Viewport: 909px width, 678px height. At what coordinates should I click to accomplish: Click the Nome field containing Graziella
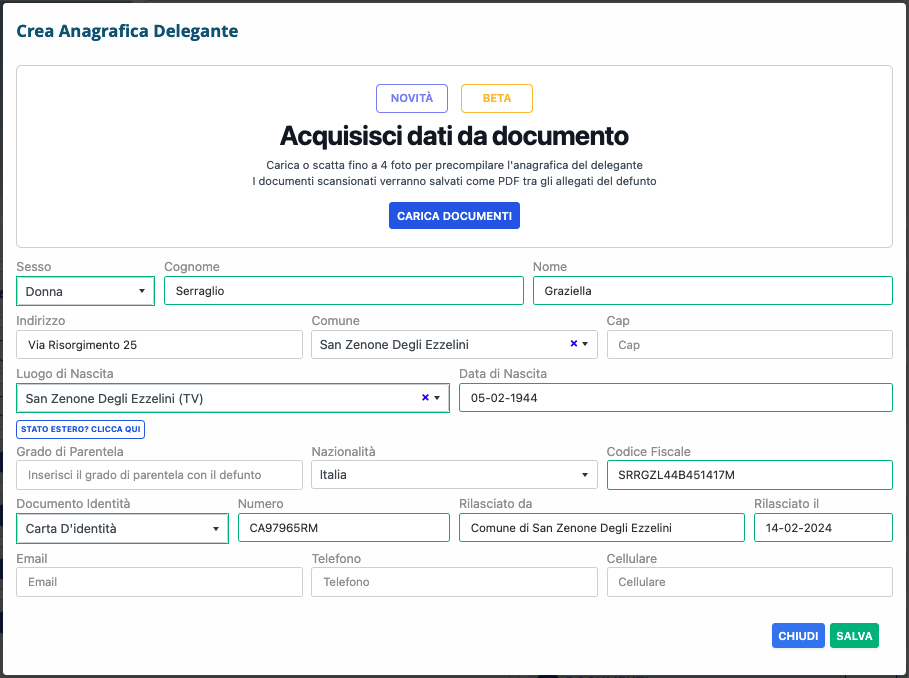point(712,291)
